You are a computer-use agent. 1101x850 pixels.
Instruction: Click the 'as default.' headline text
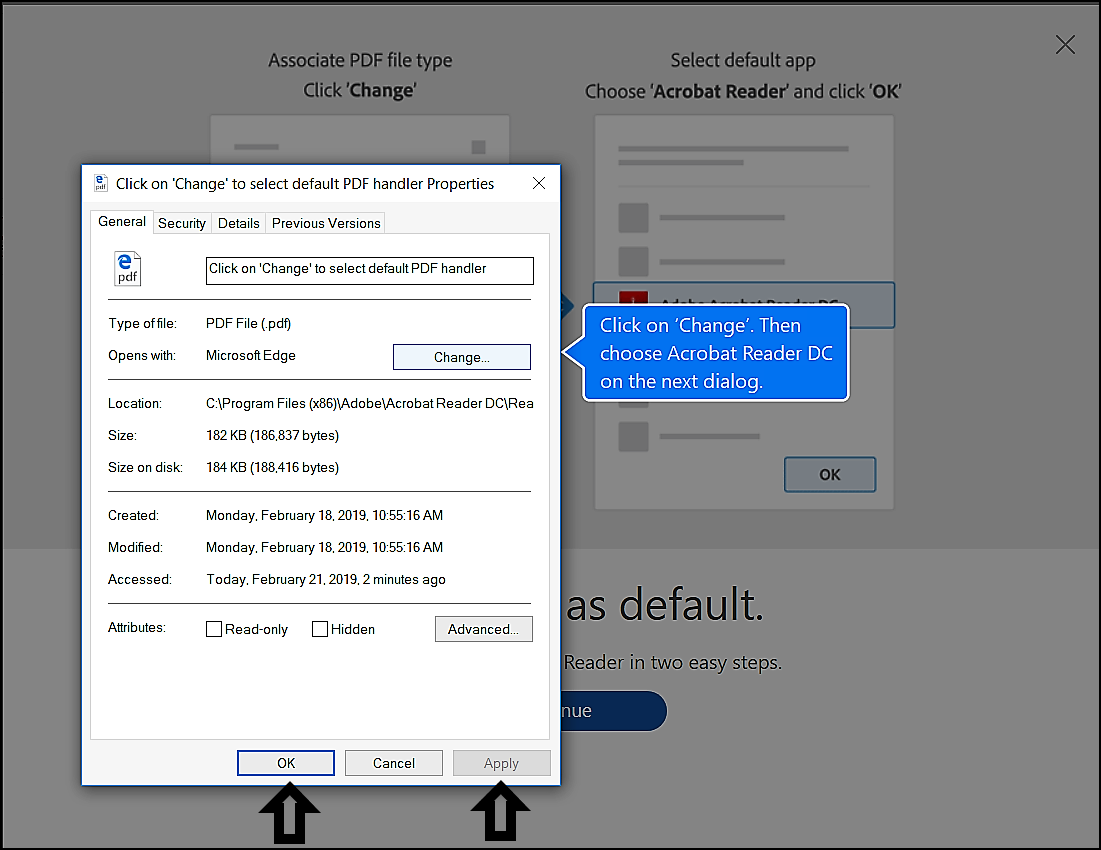[x=664, y=605]
